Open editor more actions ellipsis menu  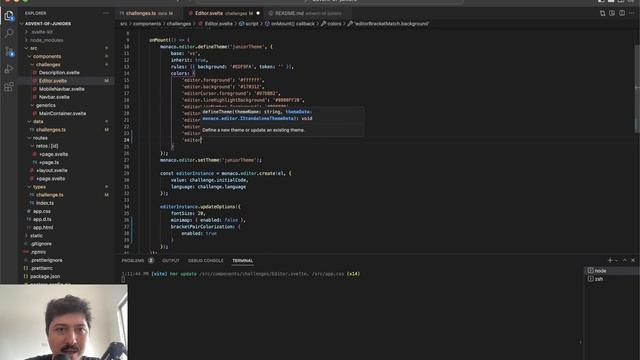pos(631,13)
